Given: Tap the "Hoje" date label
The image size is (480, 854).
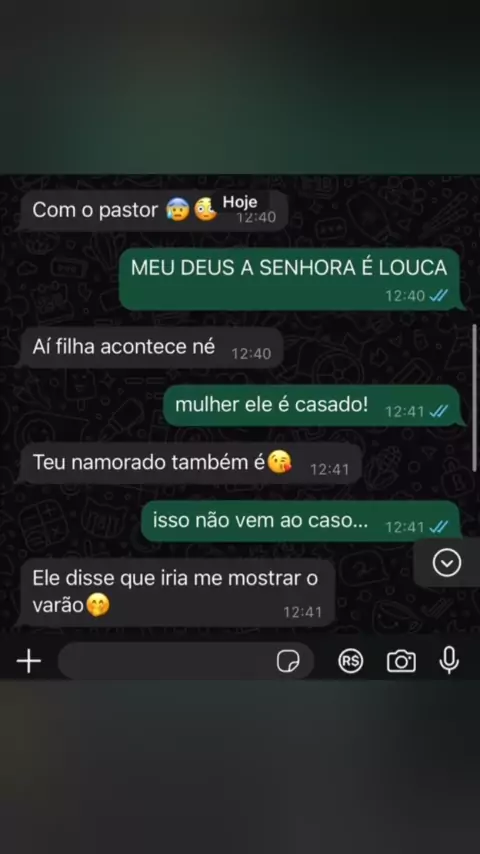Looking at the screenshot, I should (240, 202).
